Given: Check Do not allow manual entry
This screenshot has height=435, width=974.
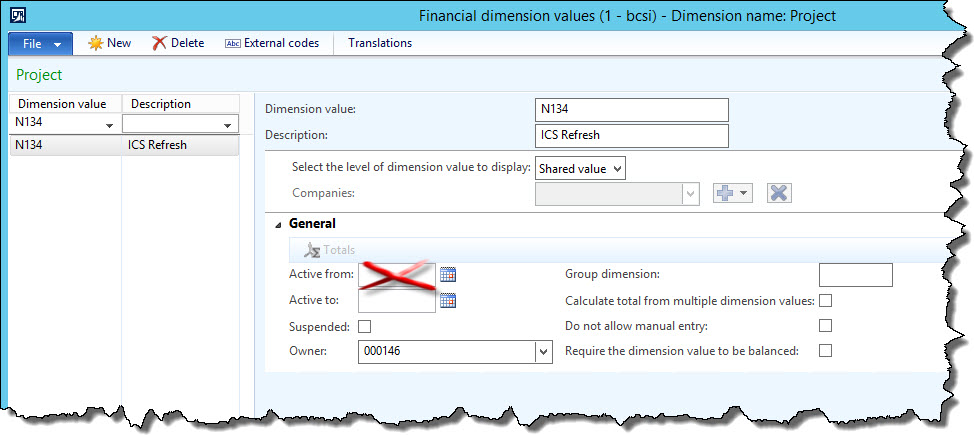Looking at the screenshot, I should click(x=825, y=325).
